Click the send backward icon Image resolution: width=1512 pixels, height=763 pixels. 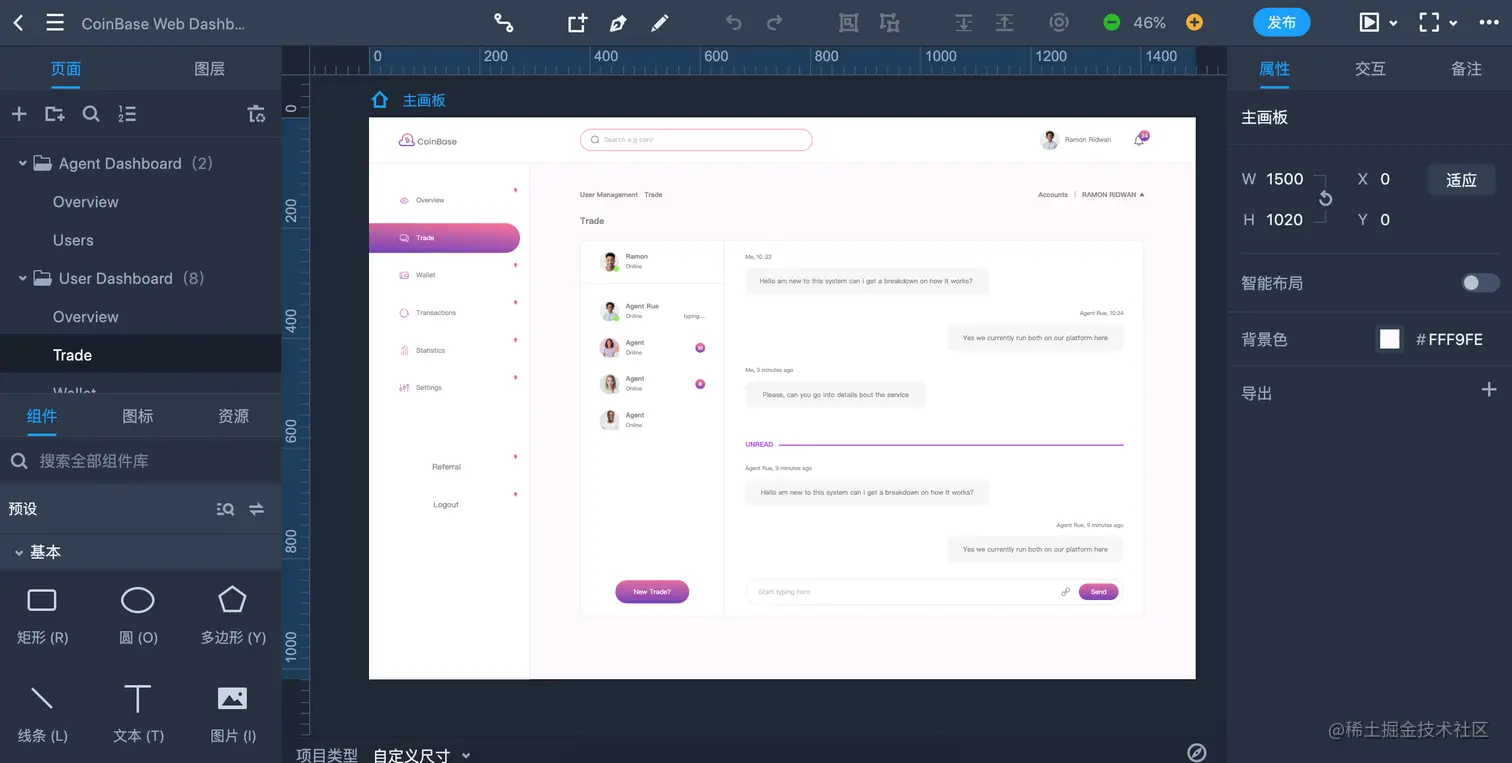click(x=963, y=22)
